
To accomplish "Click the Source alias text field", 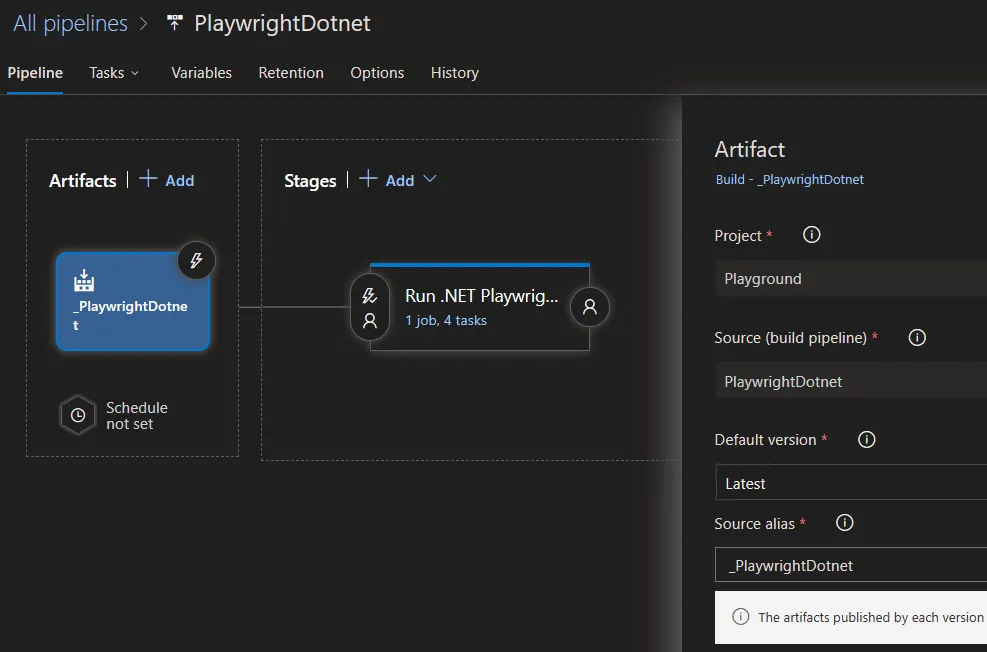I will (x=850, y=565).
